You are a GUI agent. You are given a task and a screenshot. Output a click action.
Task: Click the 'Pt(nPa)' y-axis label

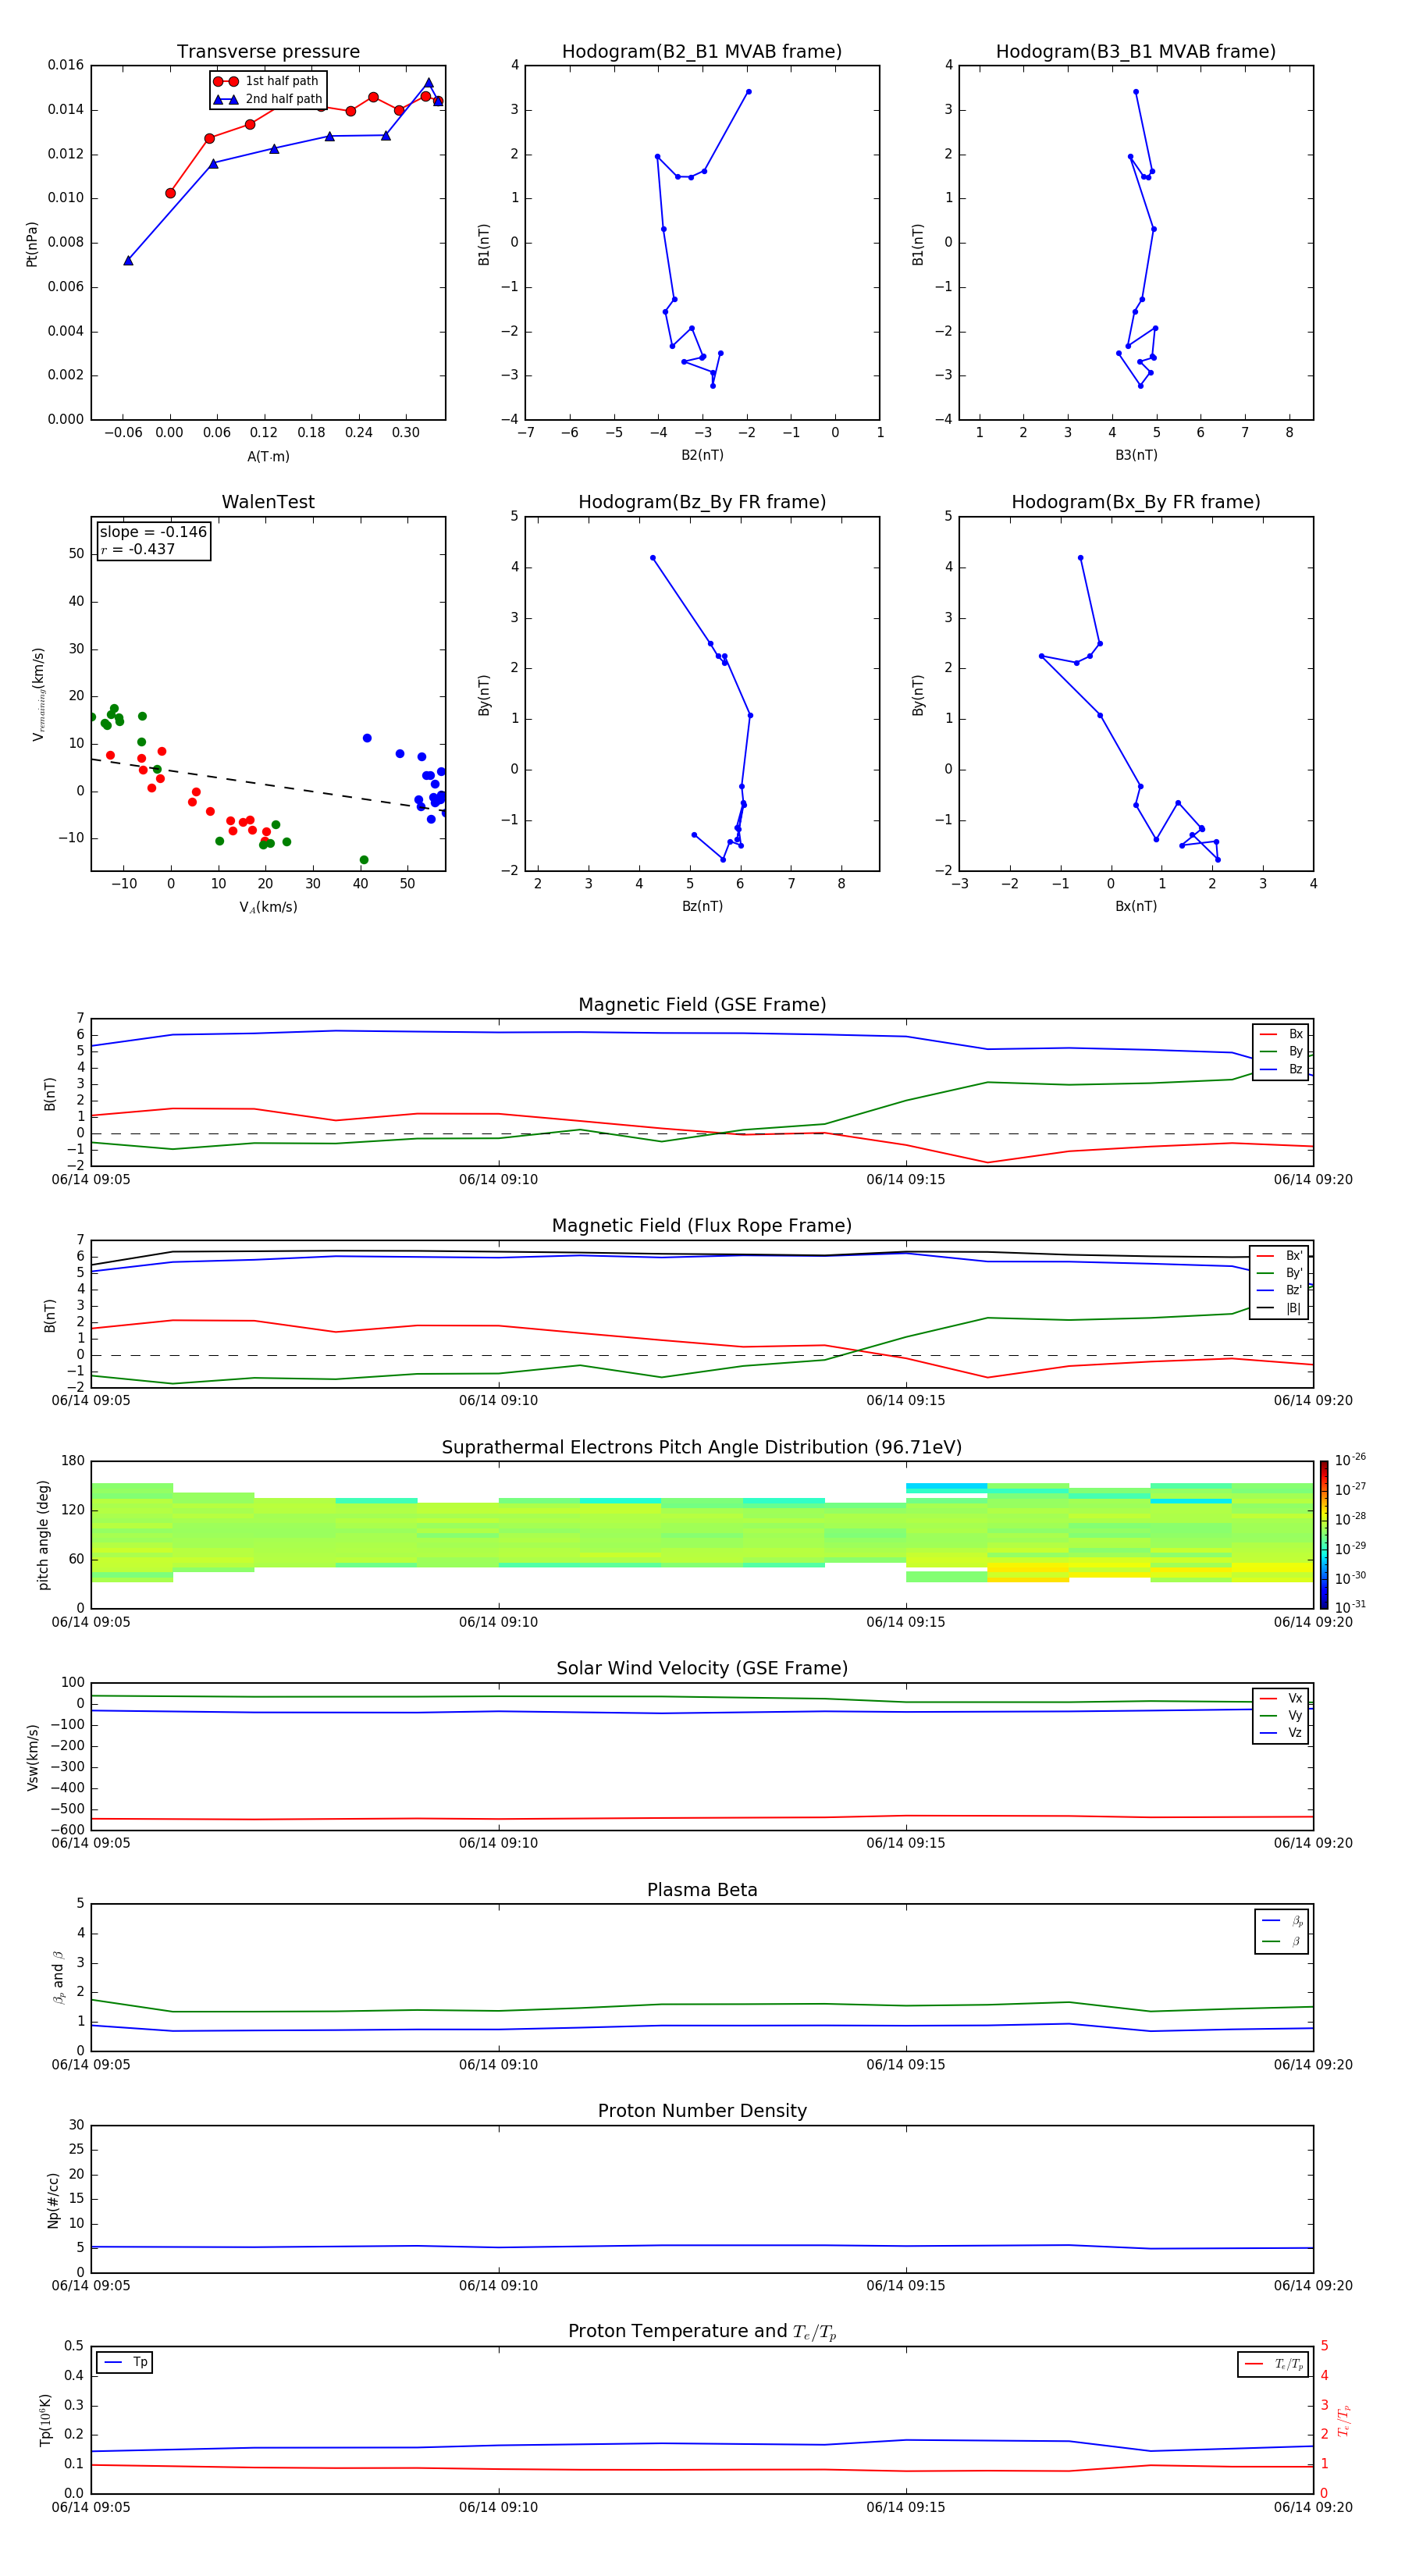[31, 243]
